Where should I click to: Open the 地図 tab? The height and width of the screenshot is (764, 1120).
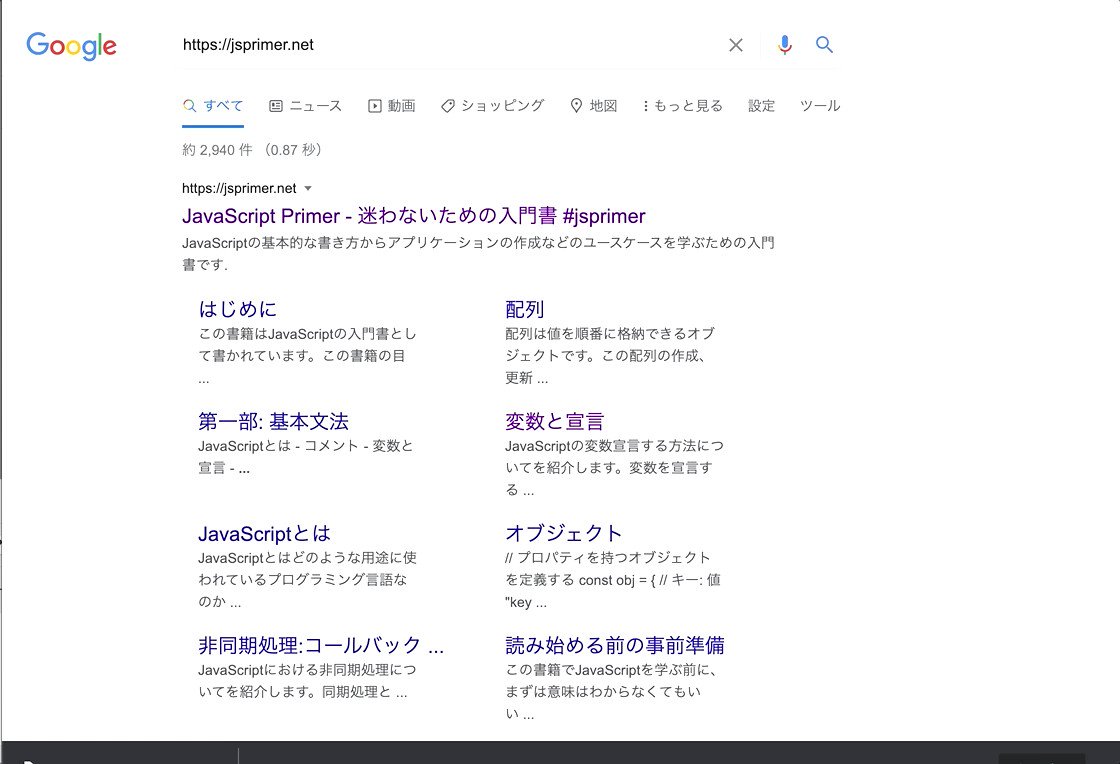point(594,106)
